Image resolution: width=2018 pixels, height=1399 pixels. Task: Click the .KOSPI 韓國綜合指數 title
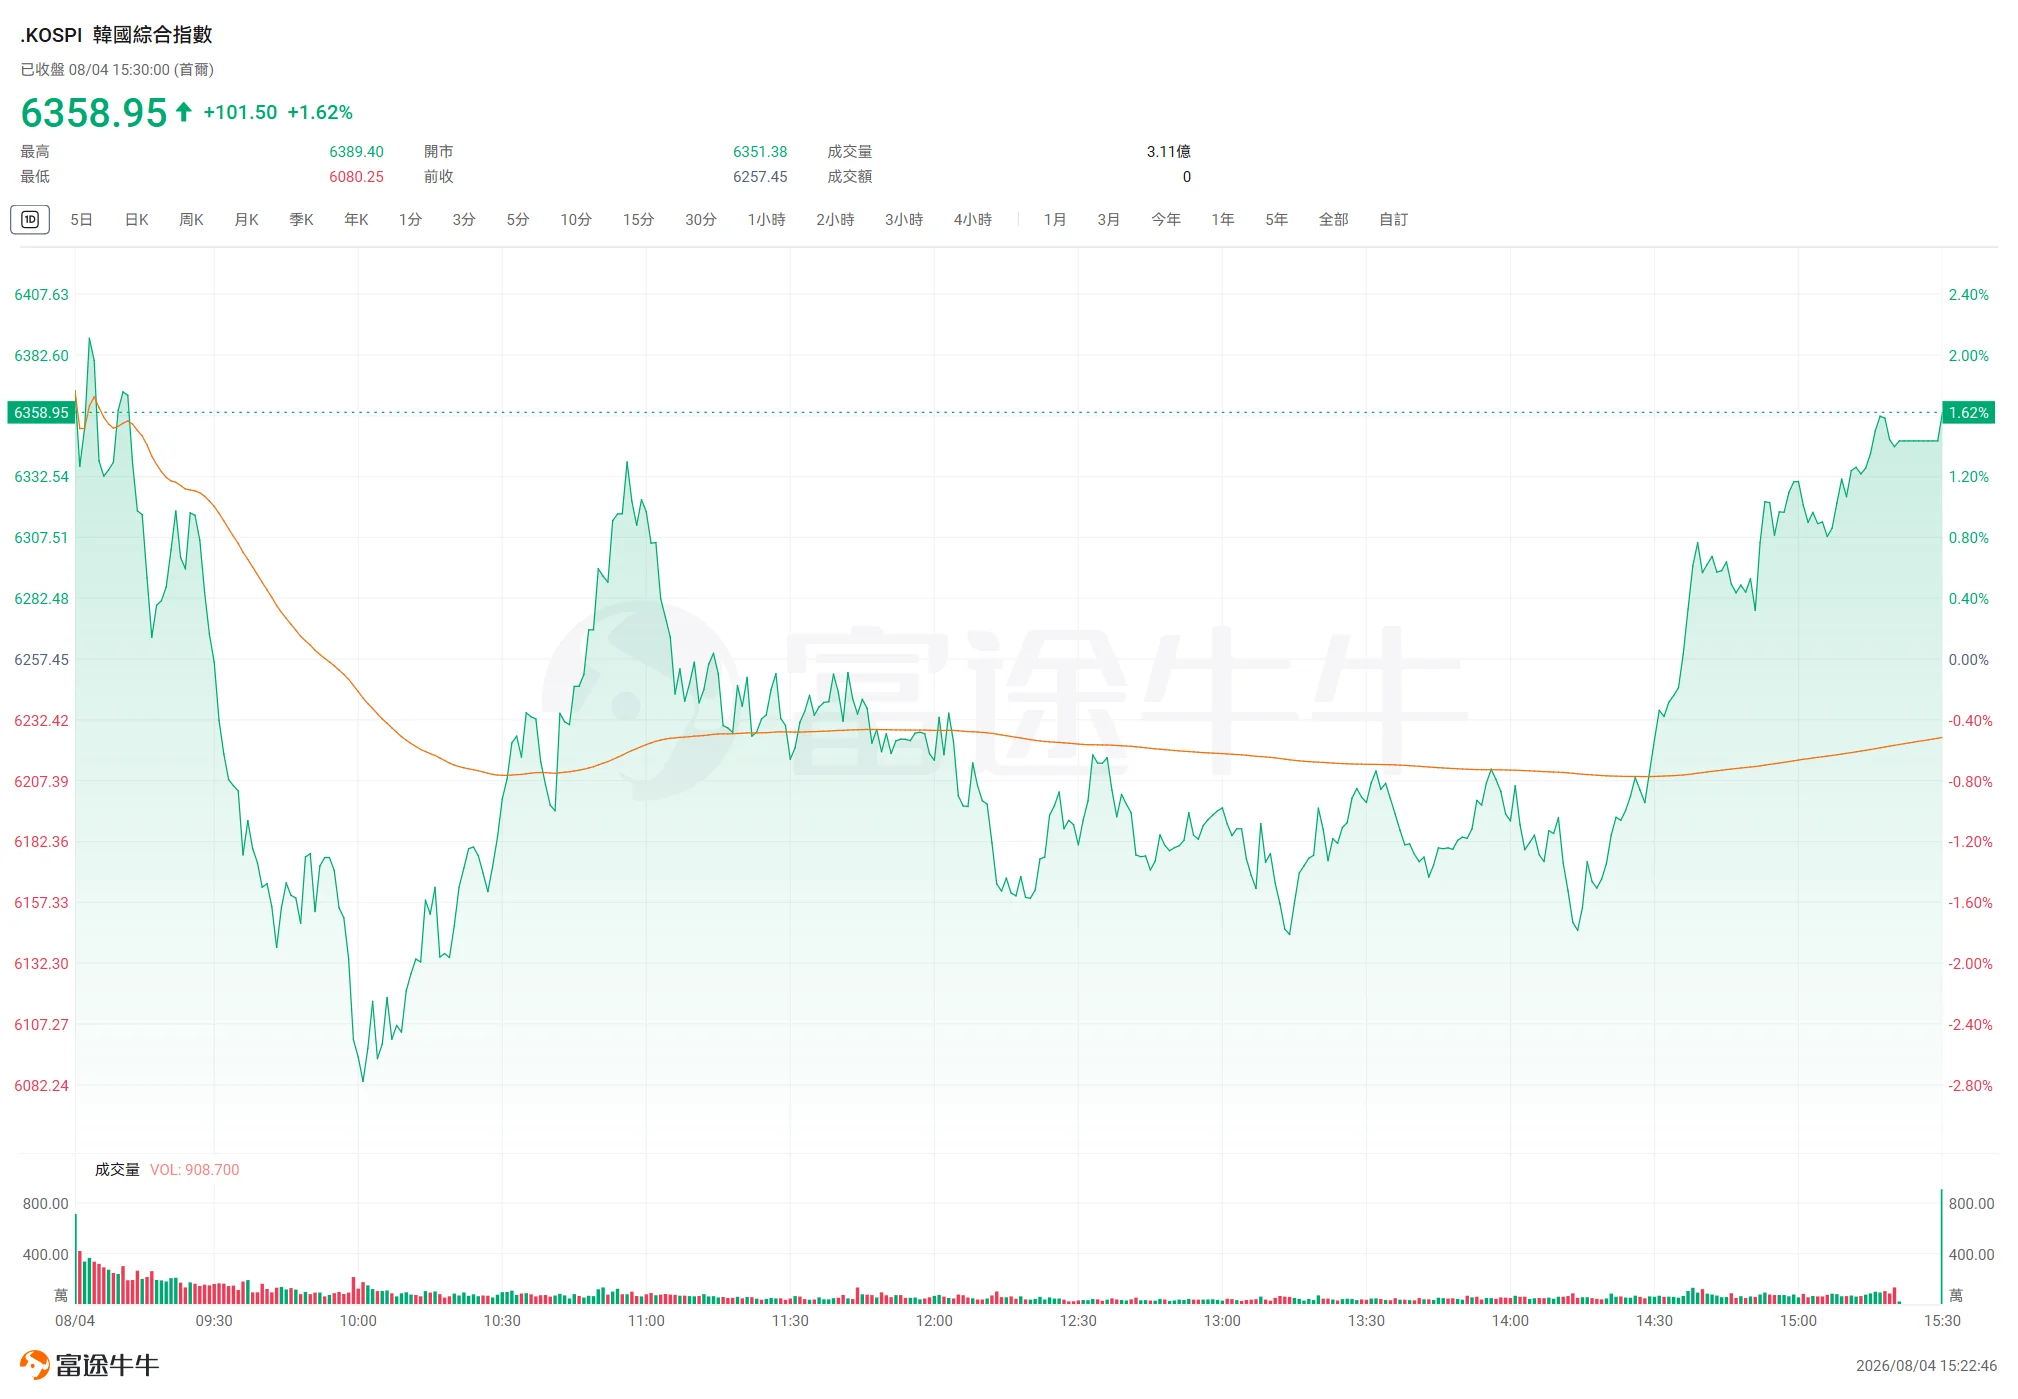(117, 35)
